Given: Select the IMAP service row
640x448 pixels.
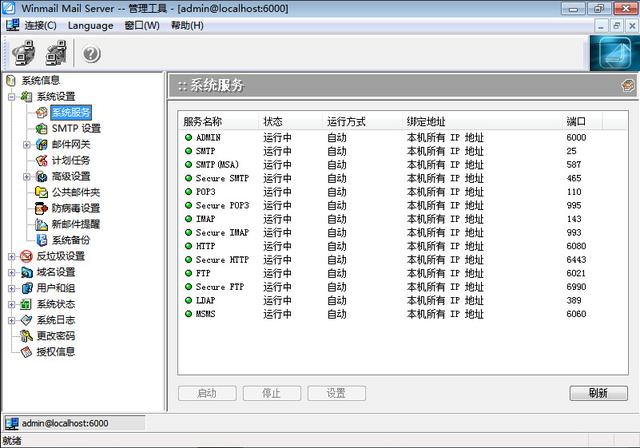Looking at the screenshot, I should point(402,219).
